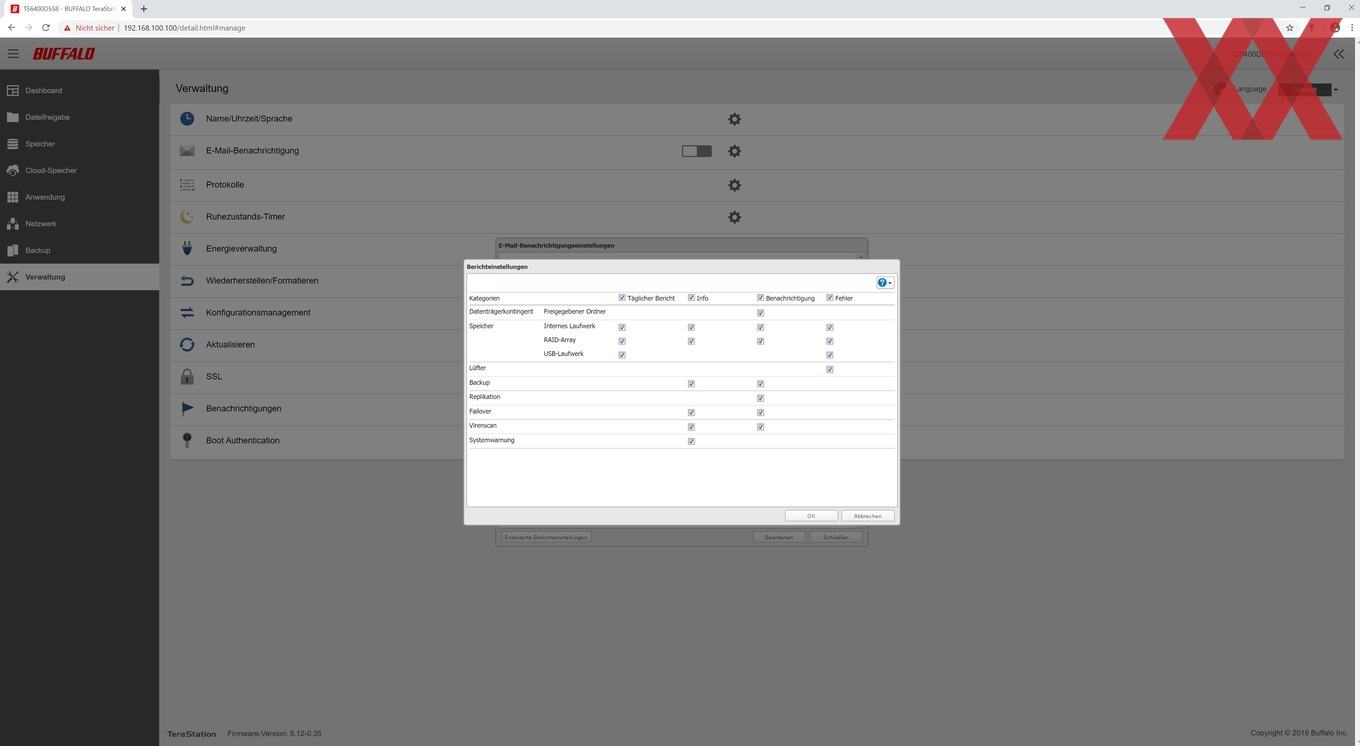Bookmark this page with the star icon
This screenshot has height=746, width=1360.
[1290, 28]
